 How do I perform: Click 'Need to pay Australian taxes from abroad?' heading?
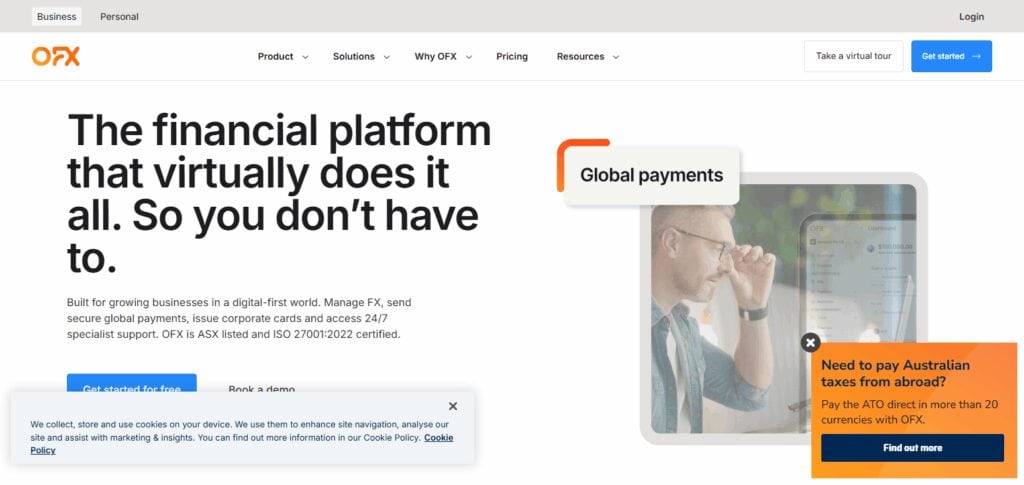tap(895, 373)
